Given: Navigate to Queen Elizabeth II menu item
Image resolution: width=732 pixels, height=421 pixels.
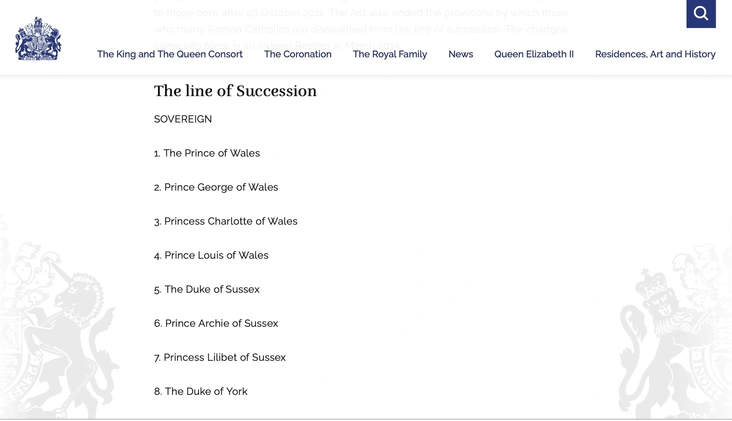Looking at the screenshot, I should pos(534,54).
